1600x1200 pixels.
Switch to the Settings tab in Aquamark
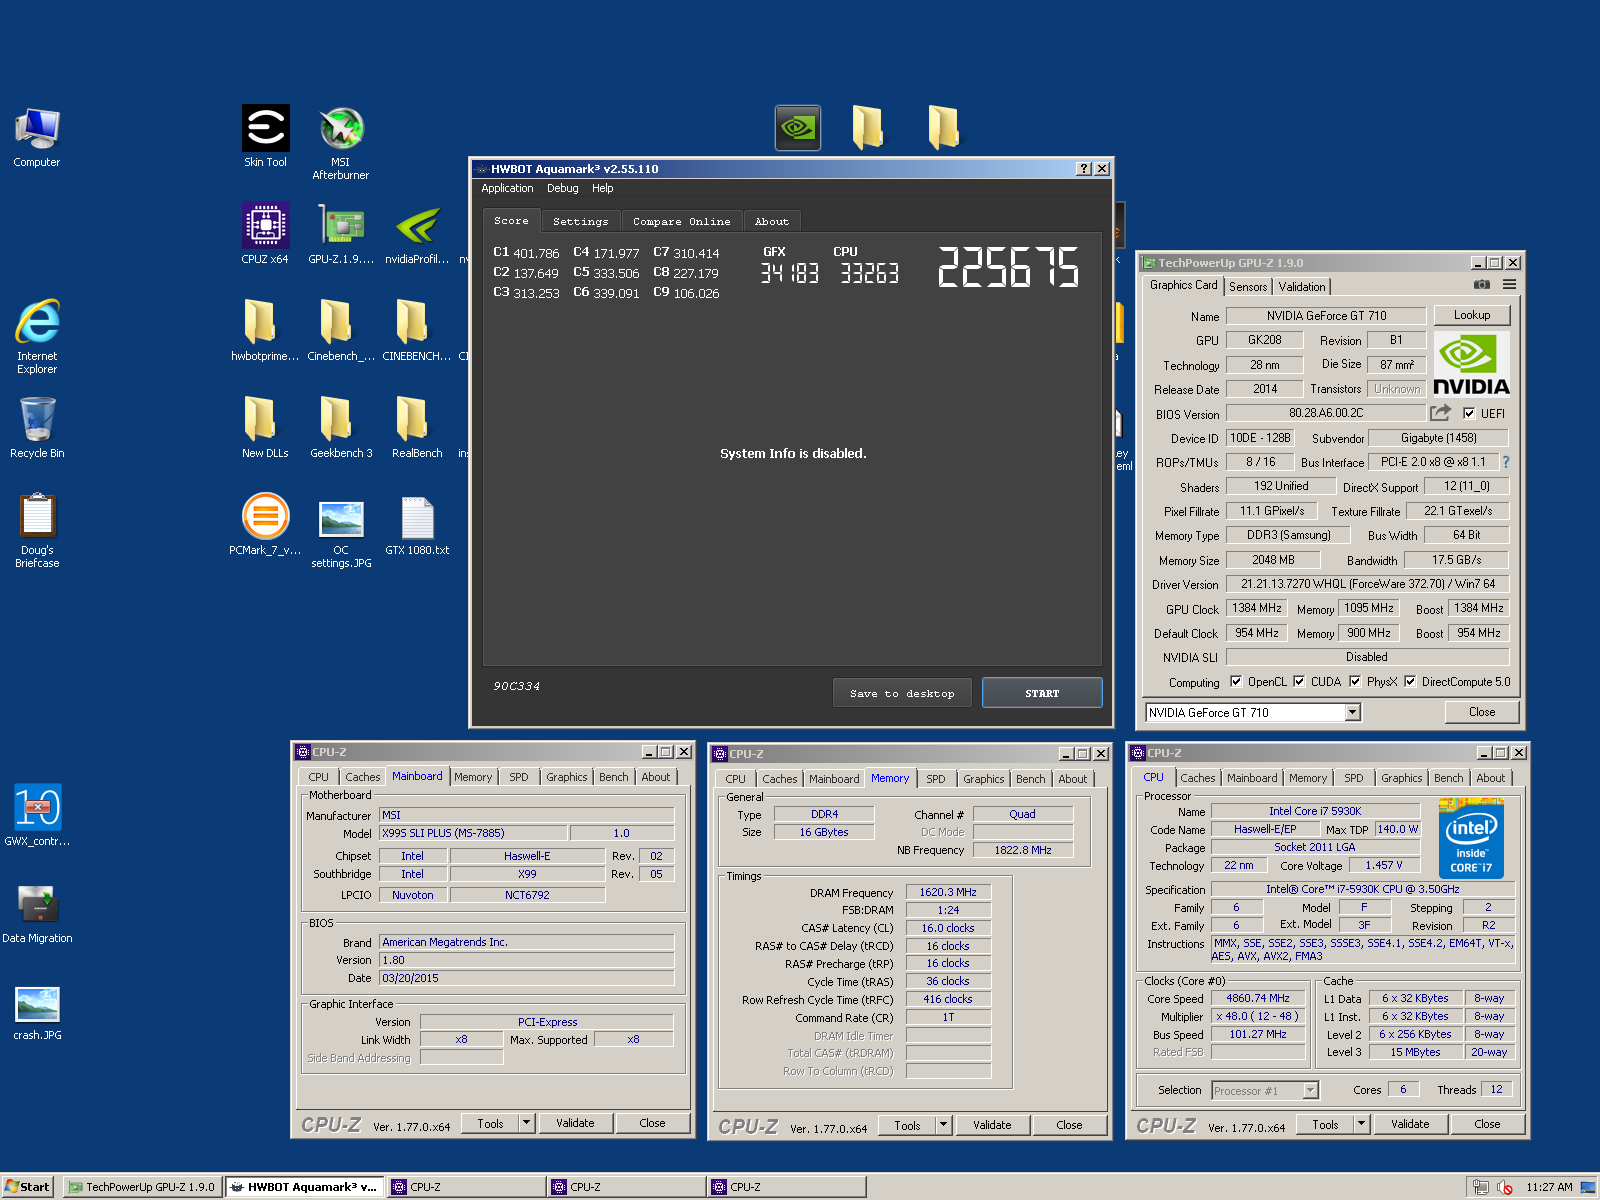[x=580, y=221]
